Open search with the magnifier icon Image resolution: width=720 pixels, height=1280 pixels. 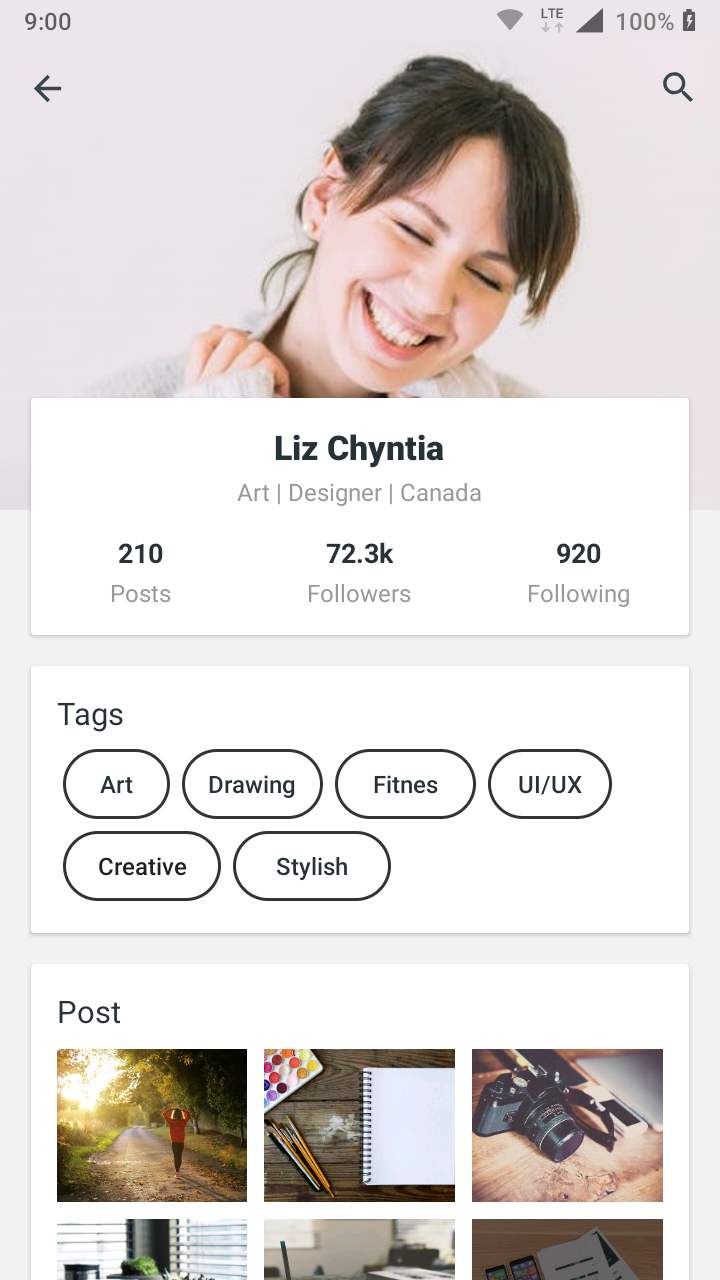(x=678, y=88)
